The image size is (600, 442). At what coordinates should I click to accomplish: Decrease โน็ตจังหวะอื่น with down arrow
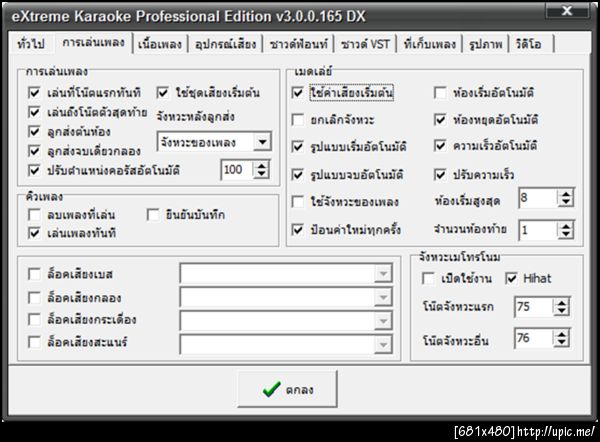561,343
